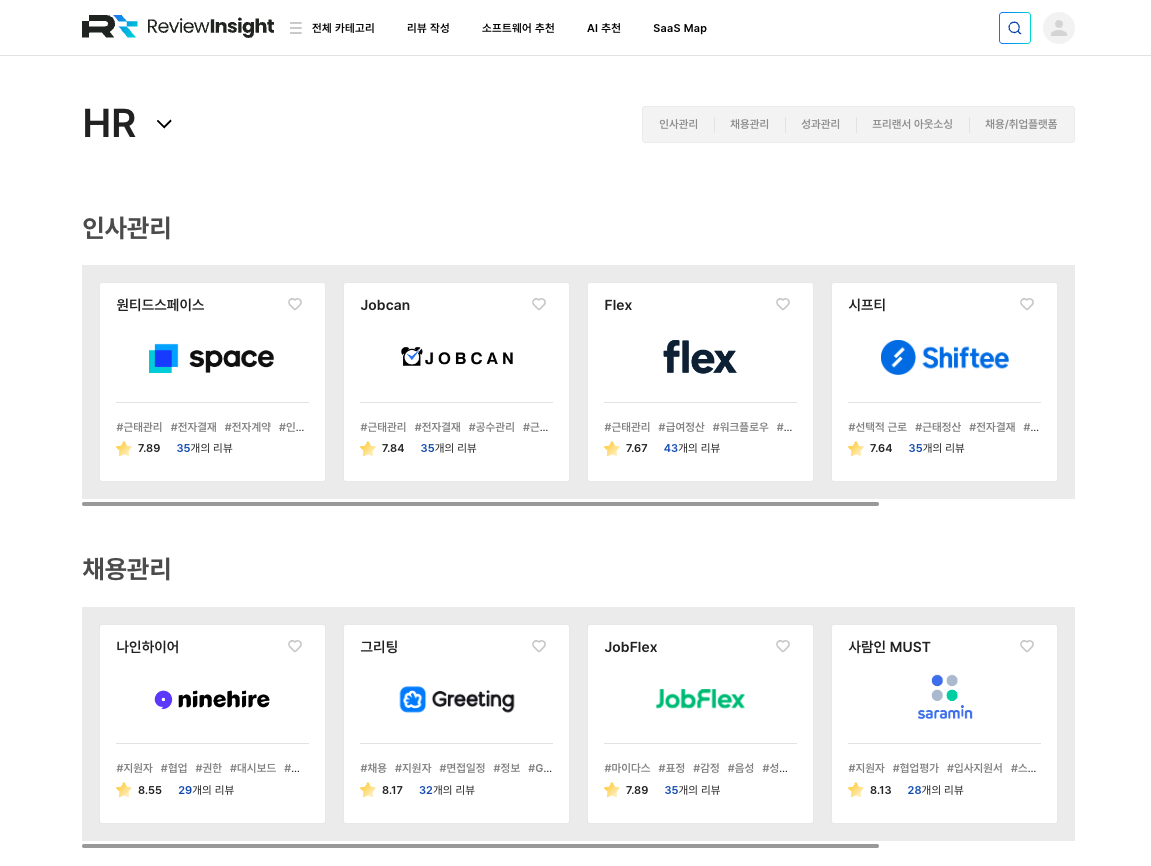Click the flex logo image
This screenshot has height=866, width=1151.
pos(700,357)
